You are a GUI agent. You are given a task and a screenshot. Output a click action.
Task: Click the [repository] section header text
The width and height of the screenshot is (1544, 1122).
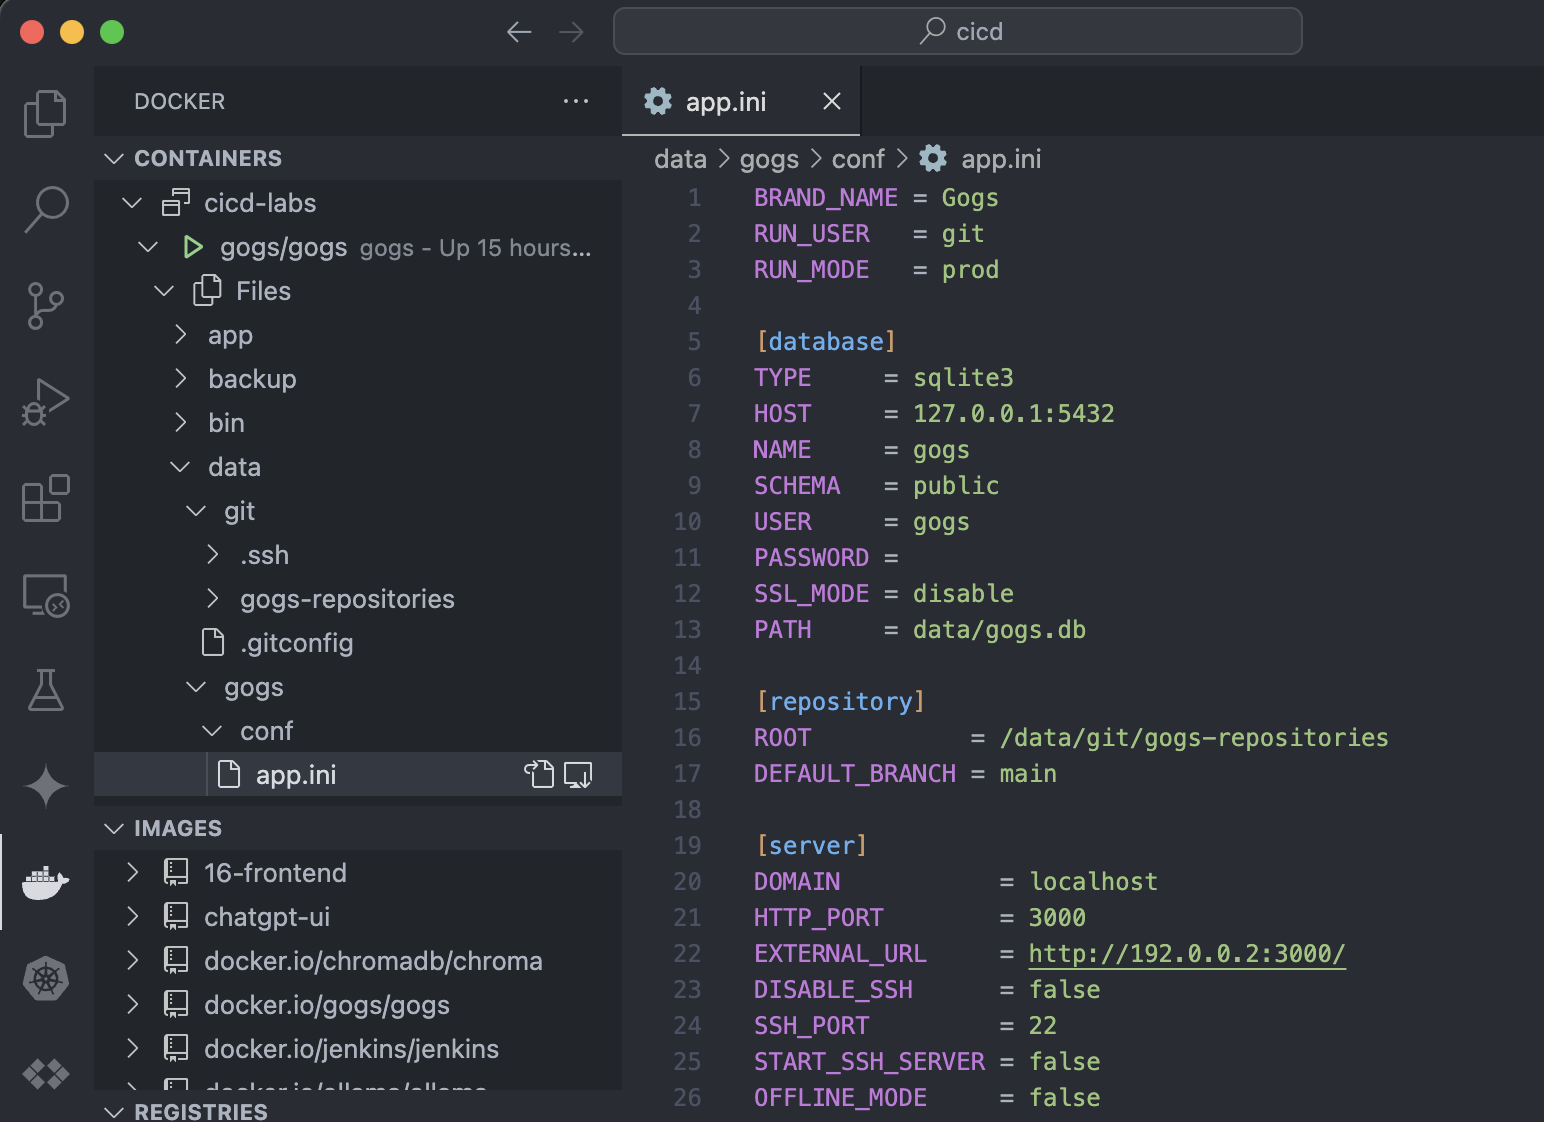coord(841,701)
